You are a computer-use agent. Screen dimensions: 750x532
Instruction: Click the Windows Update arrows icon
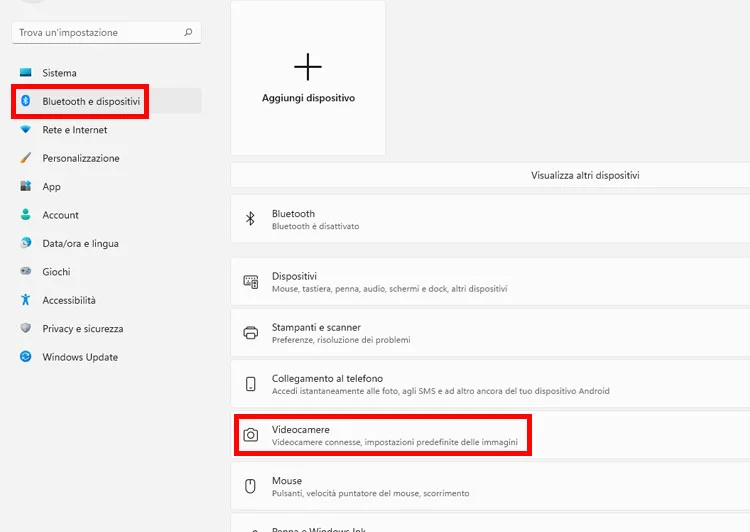[26, 356]
